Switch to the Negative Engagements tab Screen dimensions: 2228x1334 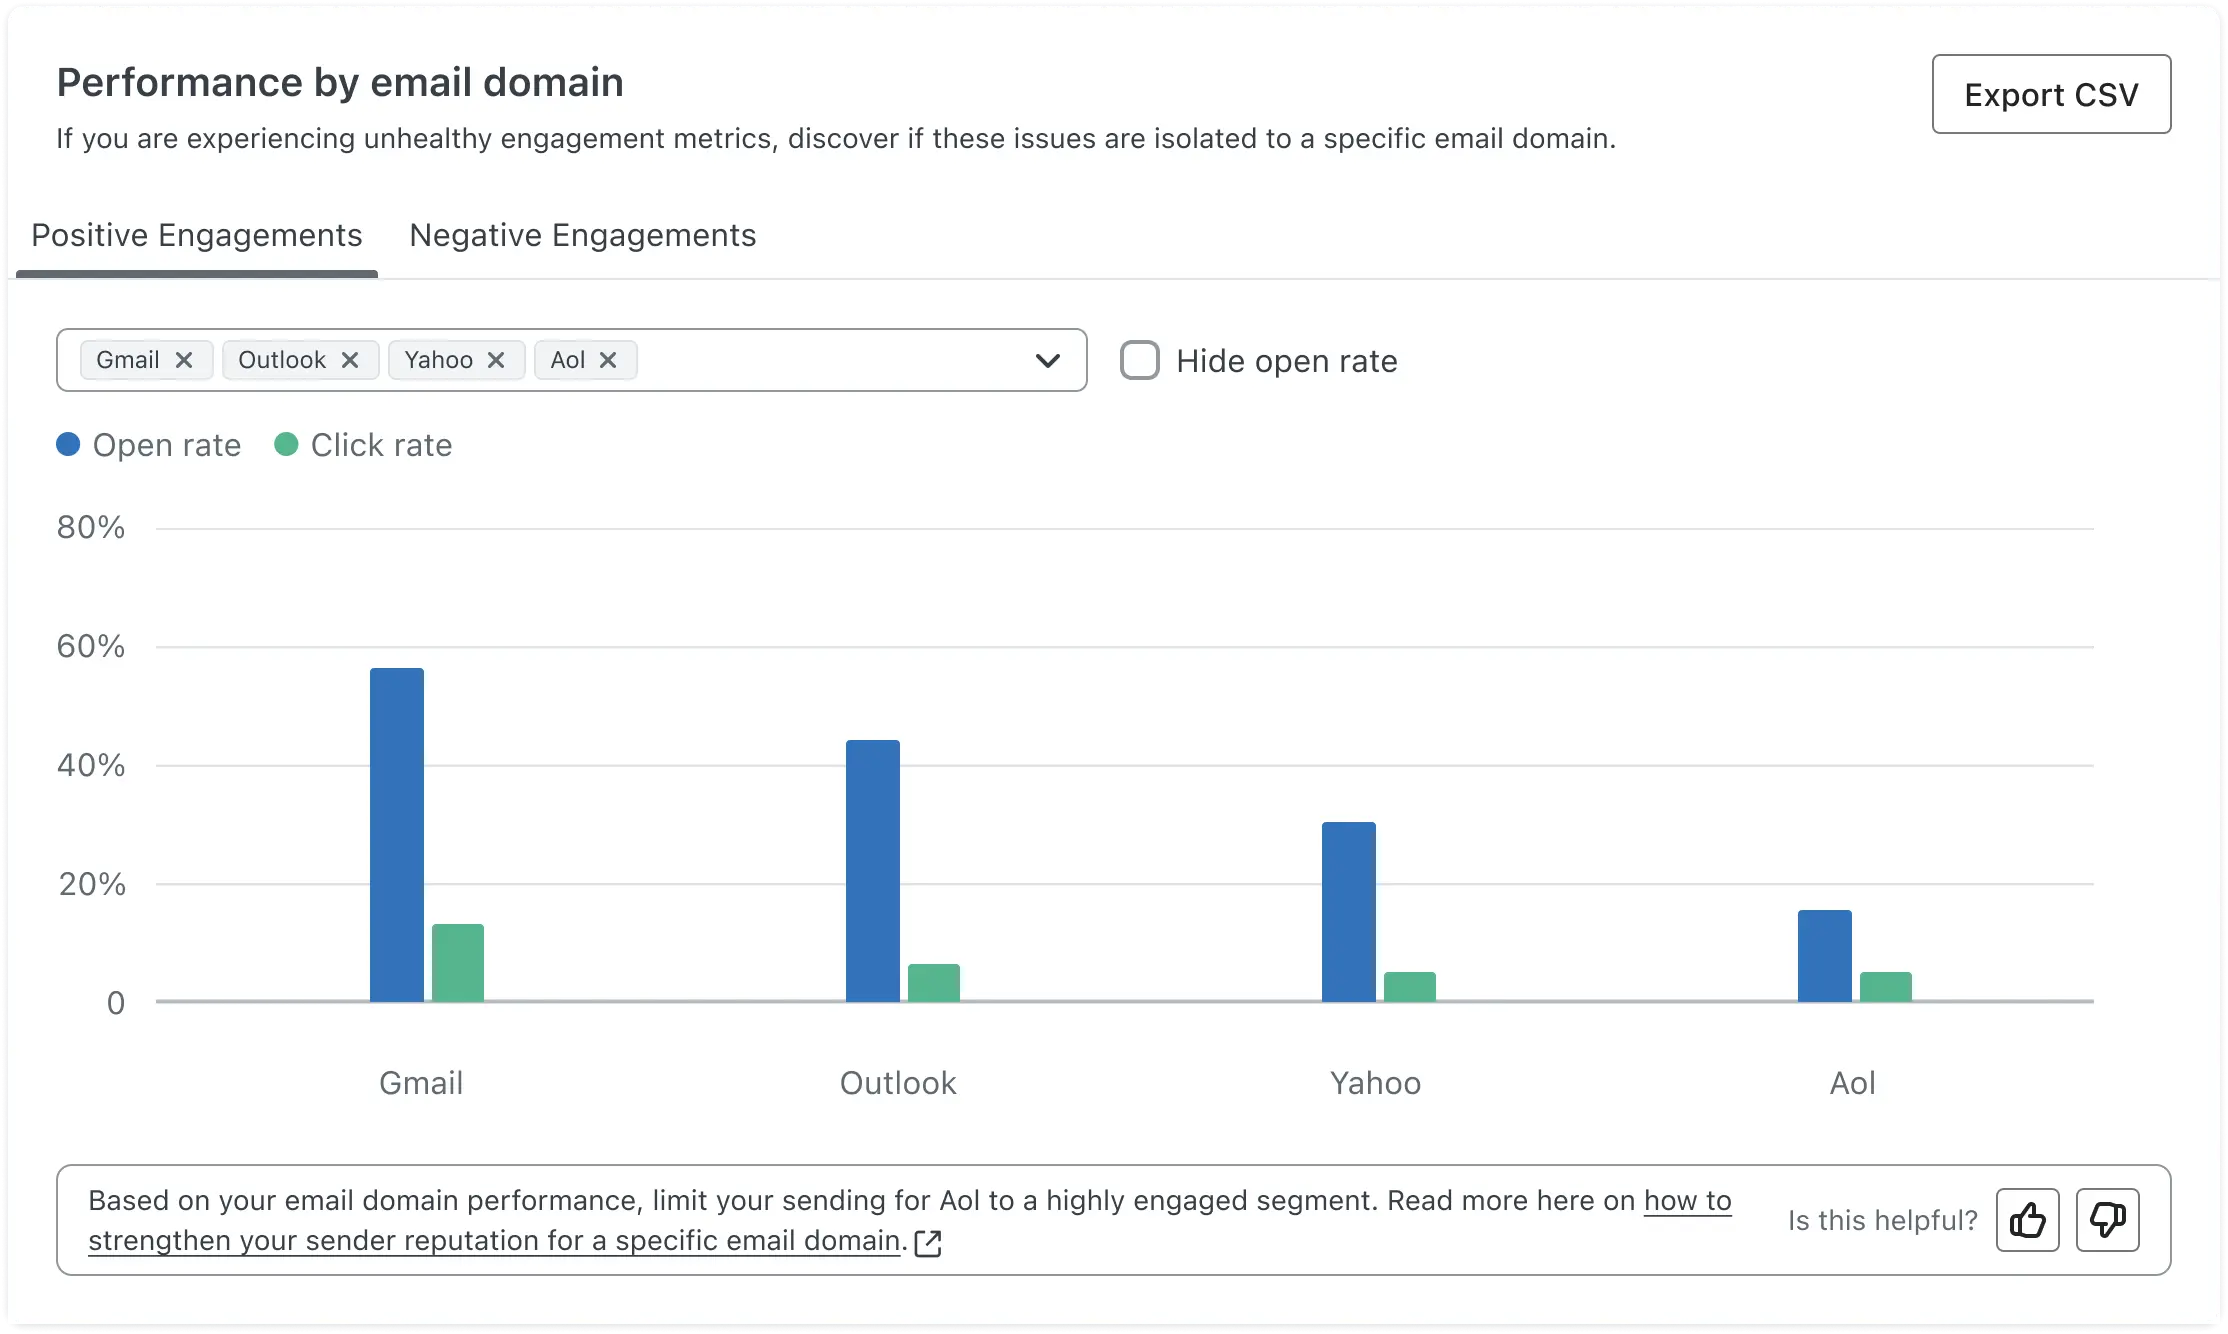(x=582, y=235)
